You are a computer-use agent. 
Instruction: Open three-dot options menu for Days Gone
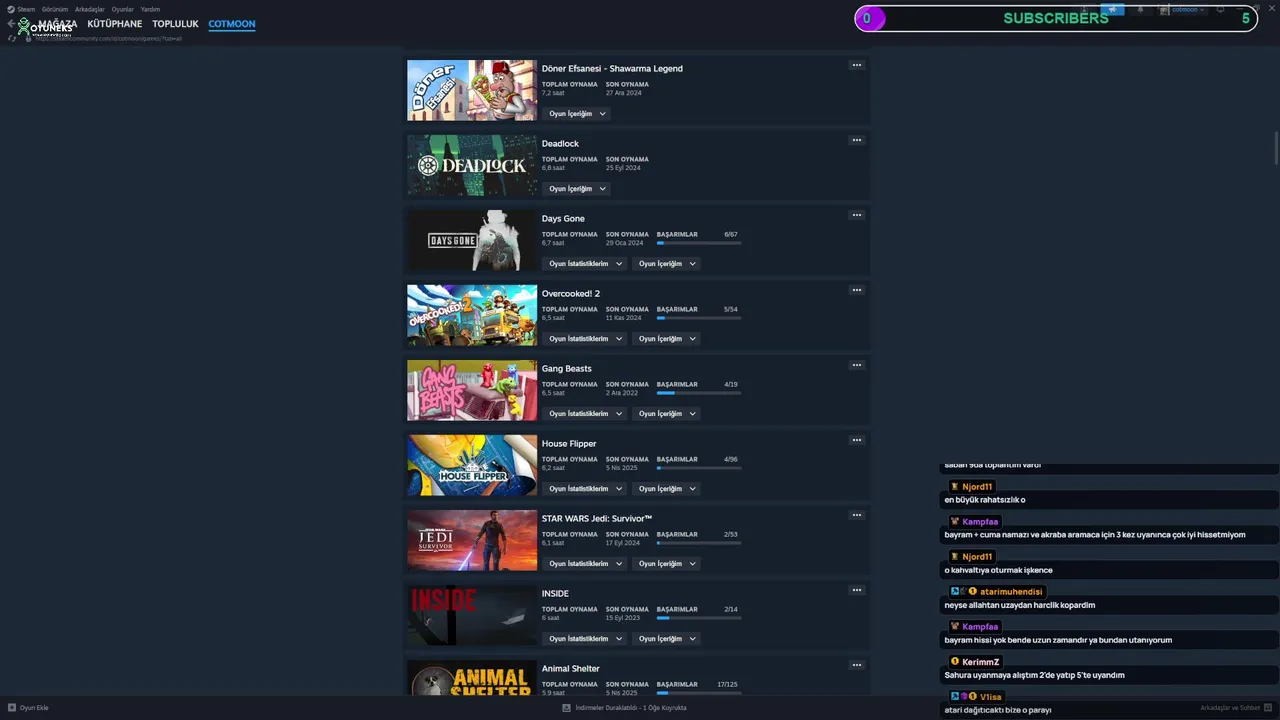click(856, 215)
